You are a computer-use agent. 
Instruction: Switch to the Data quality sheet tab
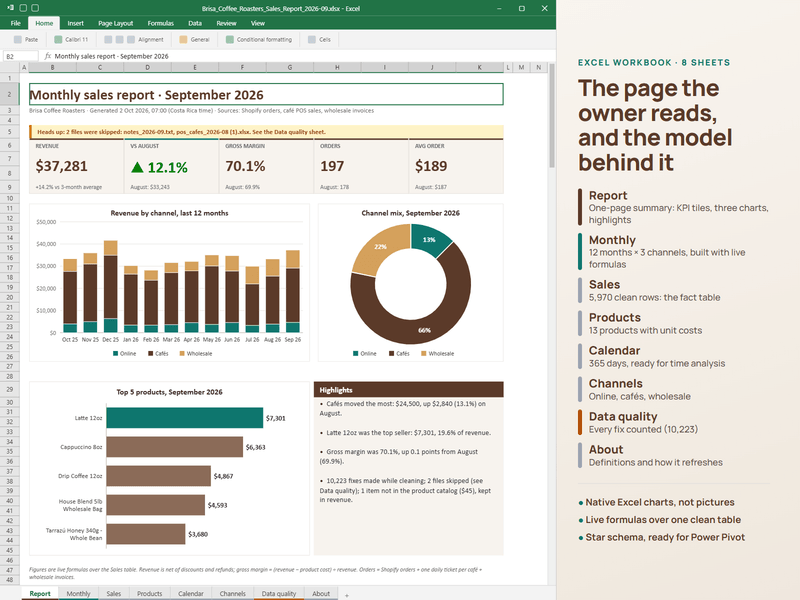pos(279,593)
